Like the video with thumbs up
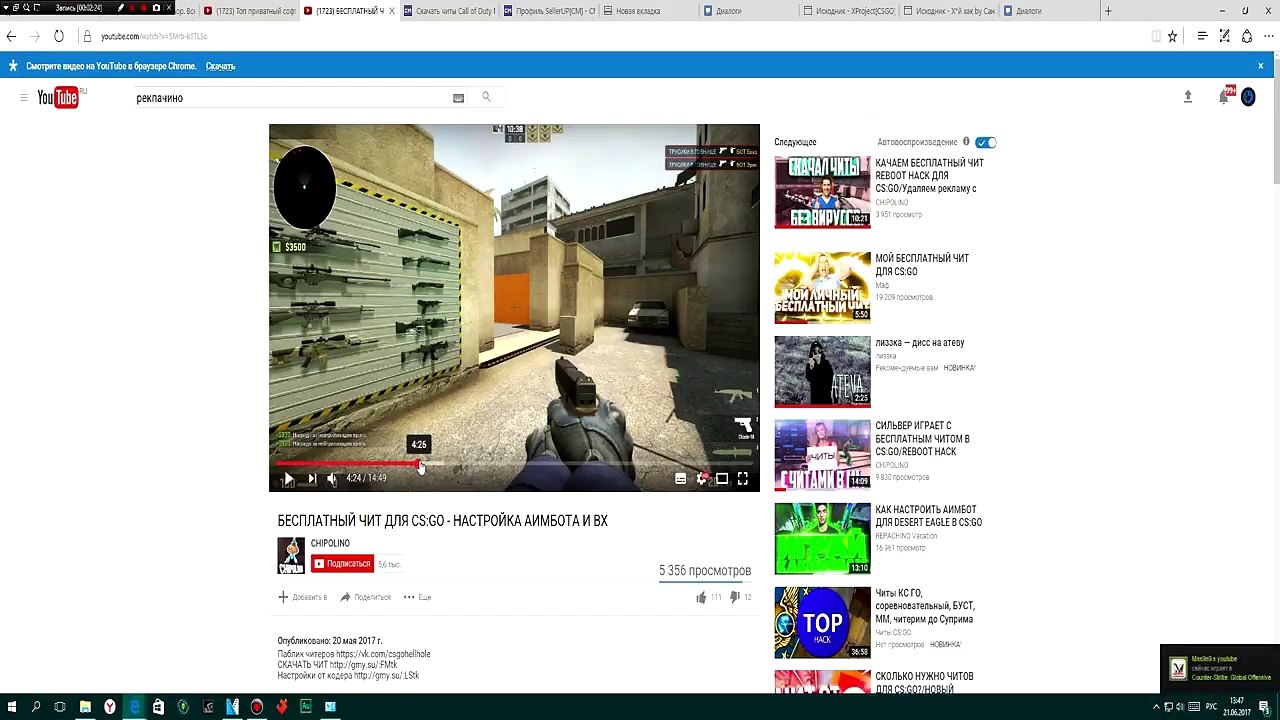Viewport: 1280px width, 720px height. [x=702, y=597]
